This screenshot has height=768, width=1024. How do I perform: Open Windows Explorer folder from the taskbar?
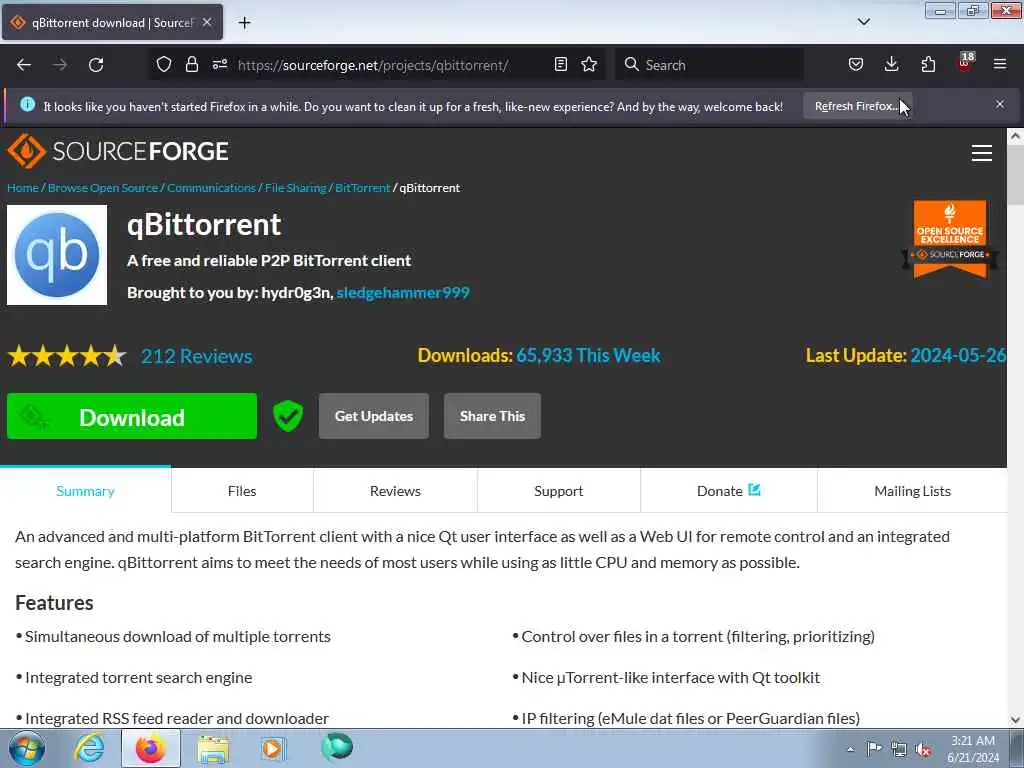coord(213,749)
